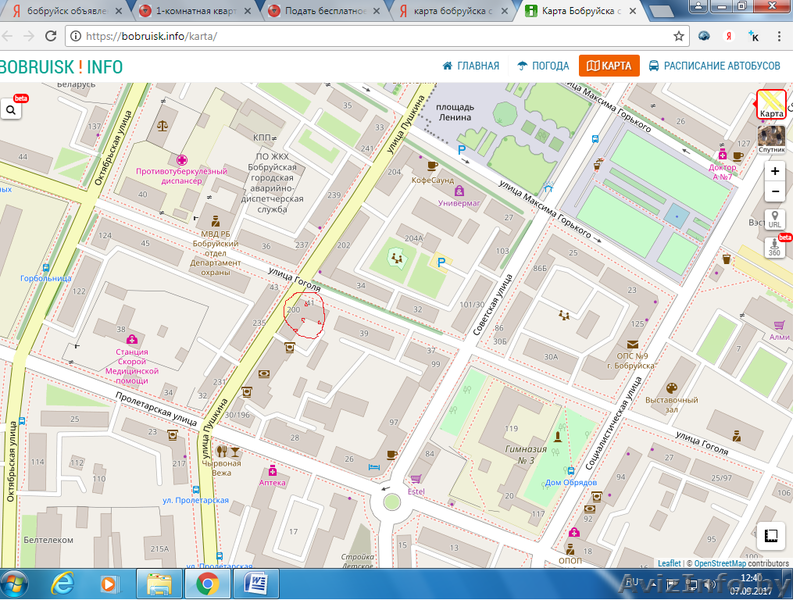The image size is (800, 600).
Task: Bookmark this page with the star
Action: [679, 36]
